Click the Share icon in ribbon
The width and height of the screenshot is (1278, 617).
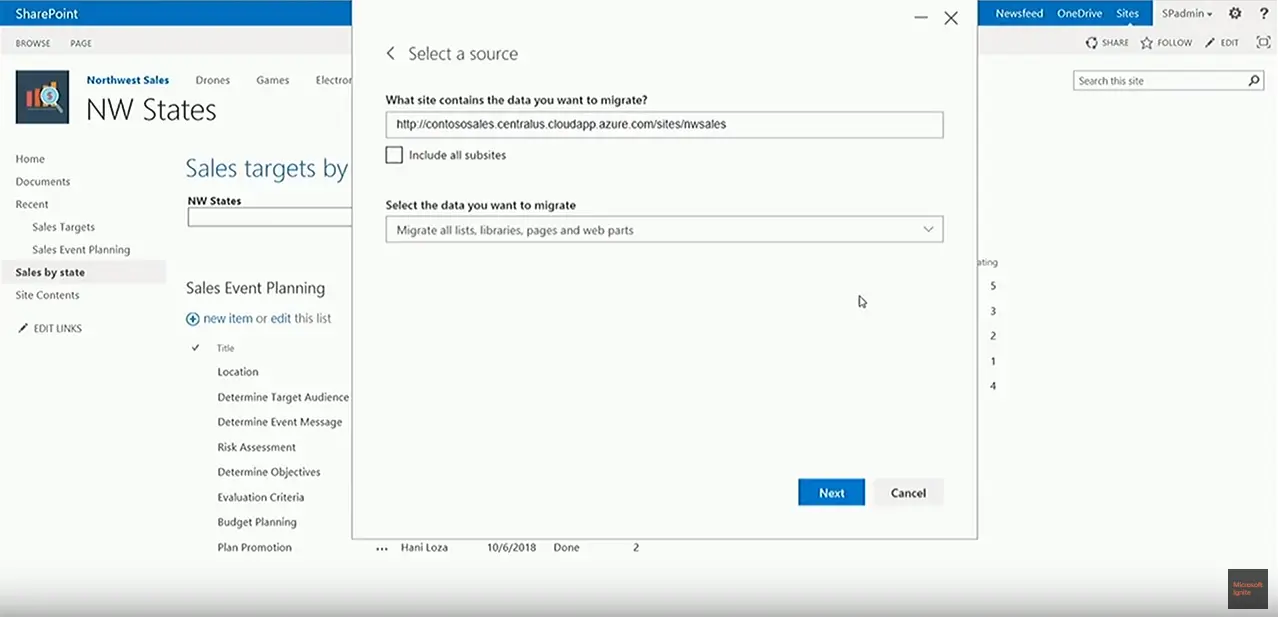tap(1092, 43)
